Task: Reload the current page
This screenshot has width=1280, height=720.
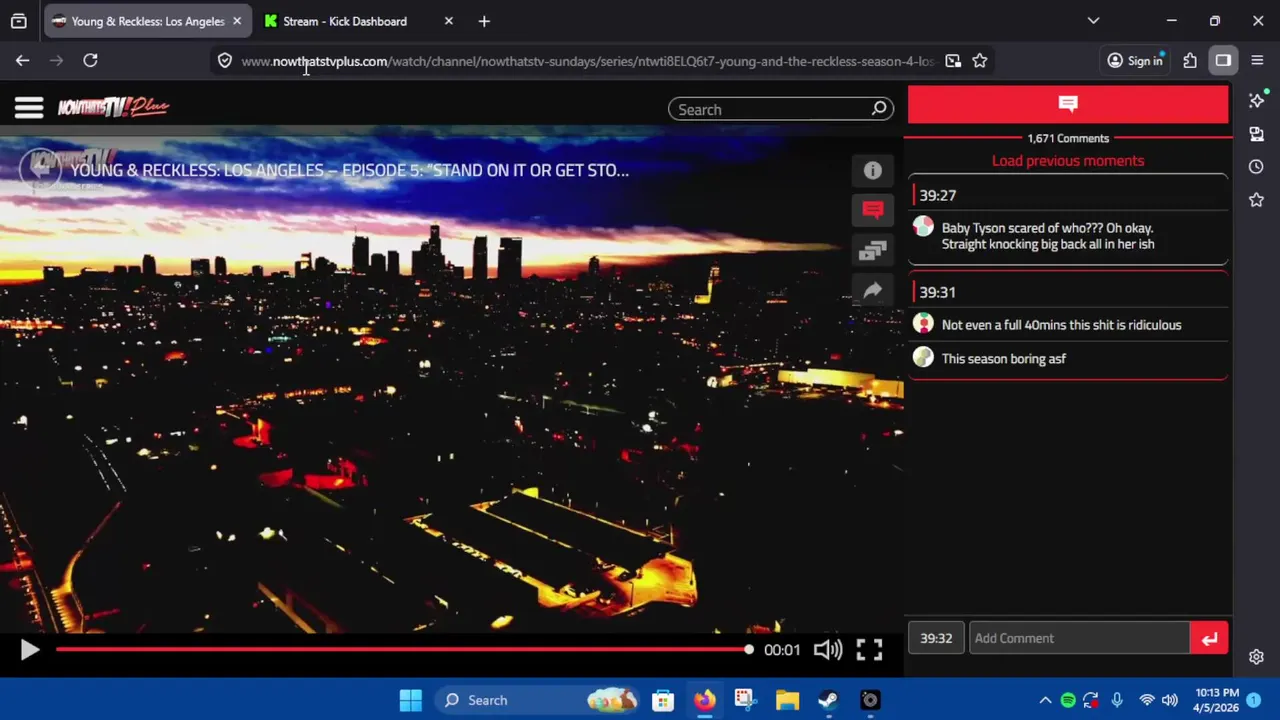Action: click(90, 61)
